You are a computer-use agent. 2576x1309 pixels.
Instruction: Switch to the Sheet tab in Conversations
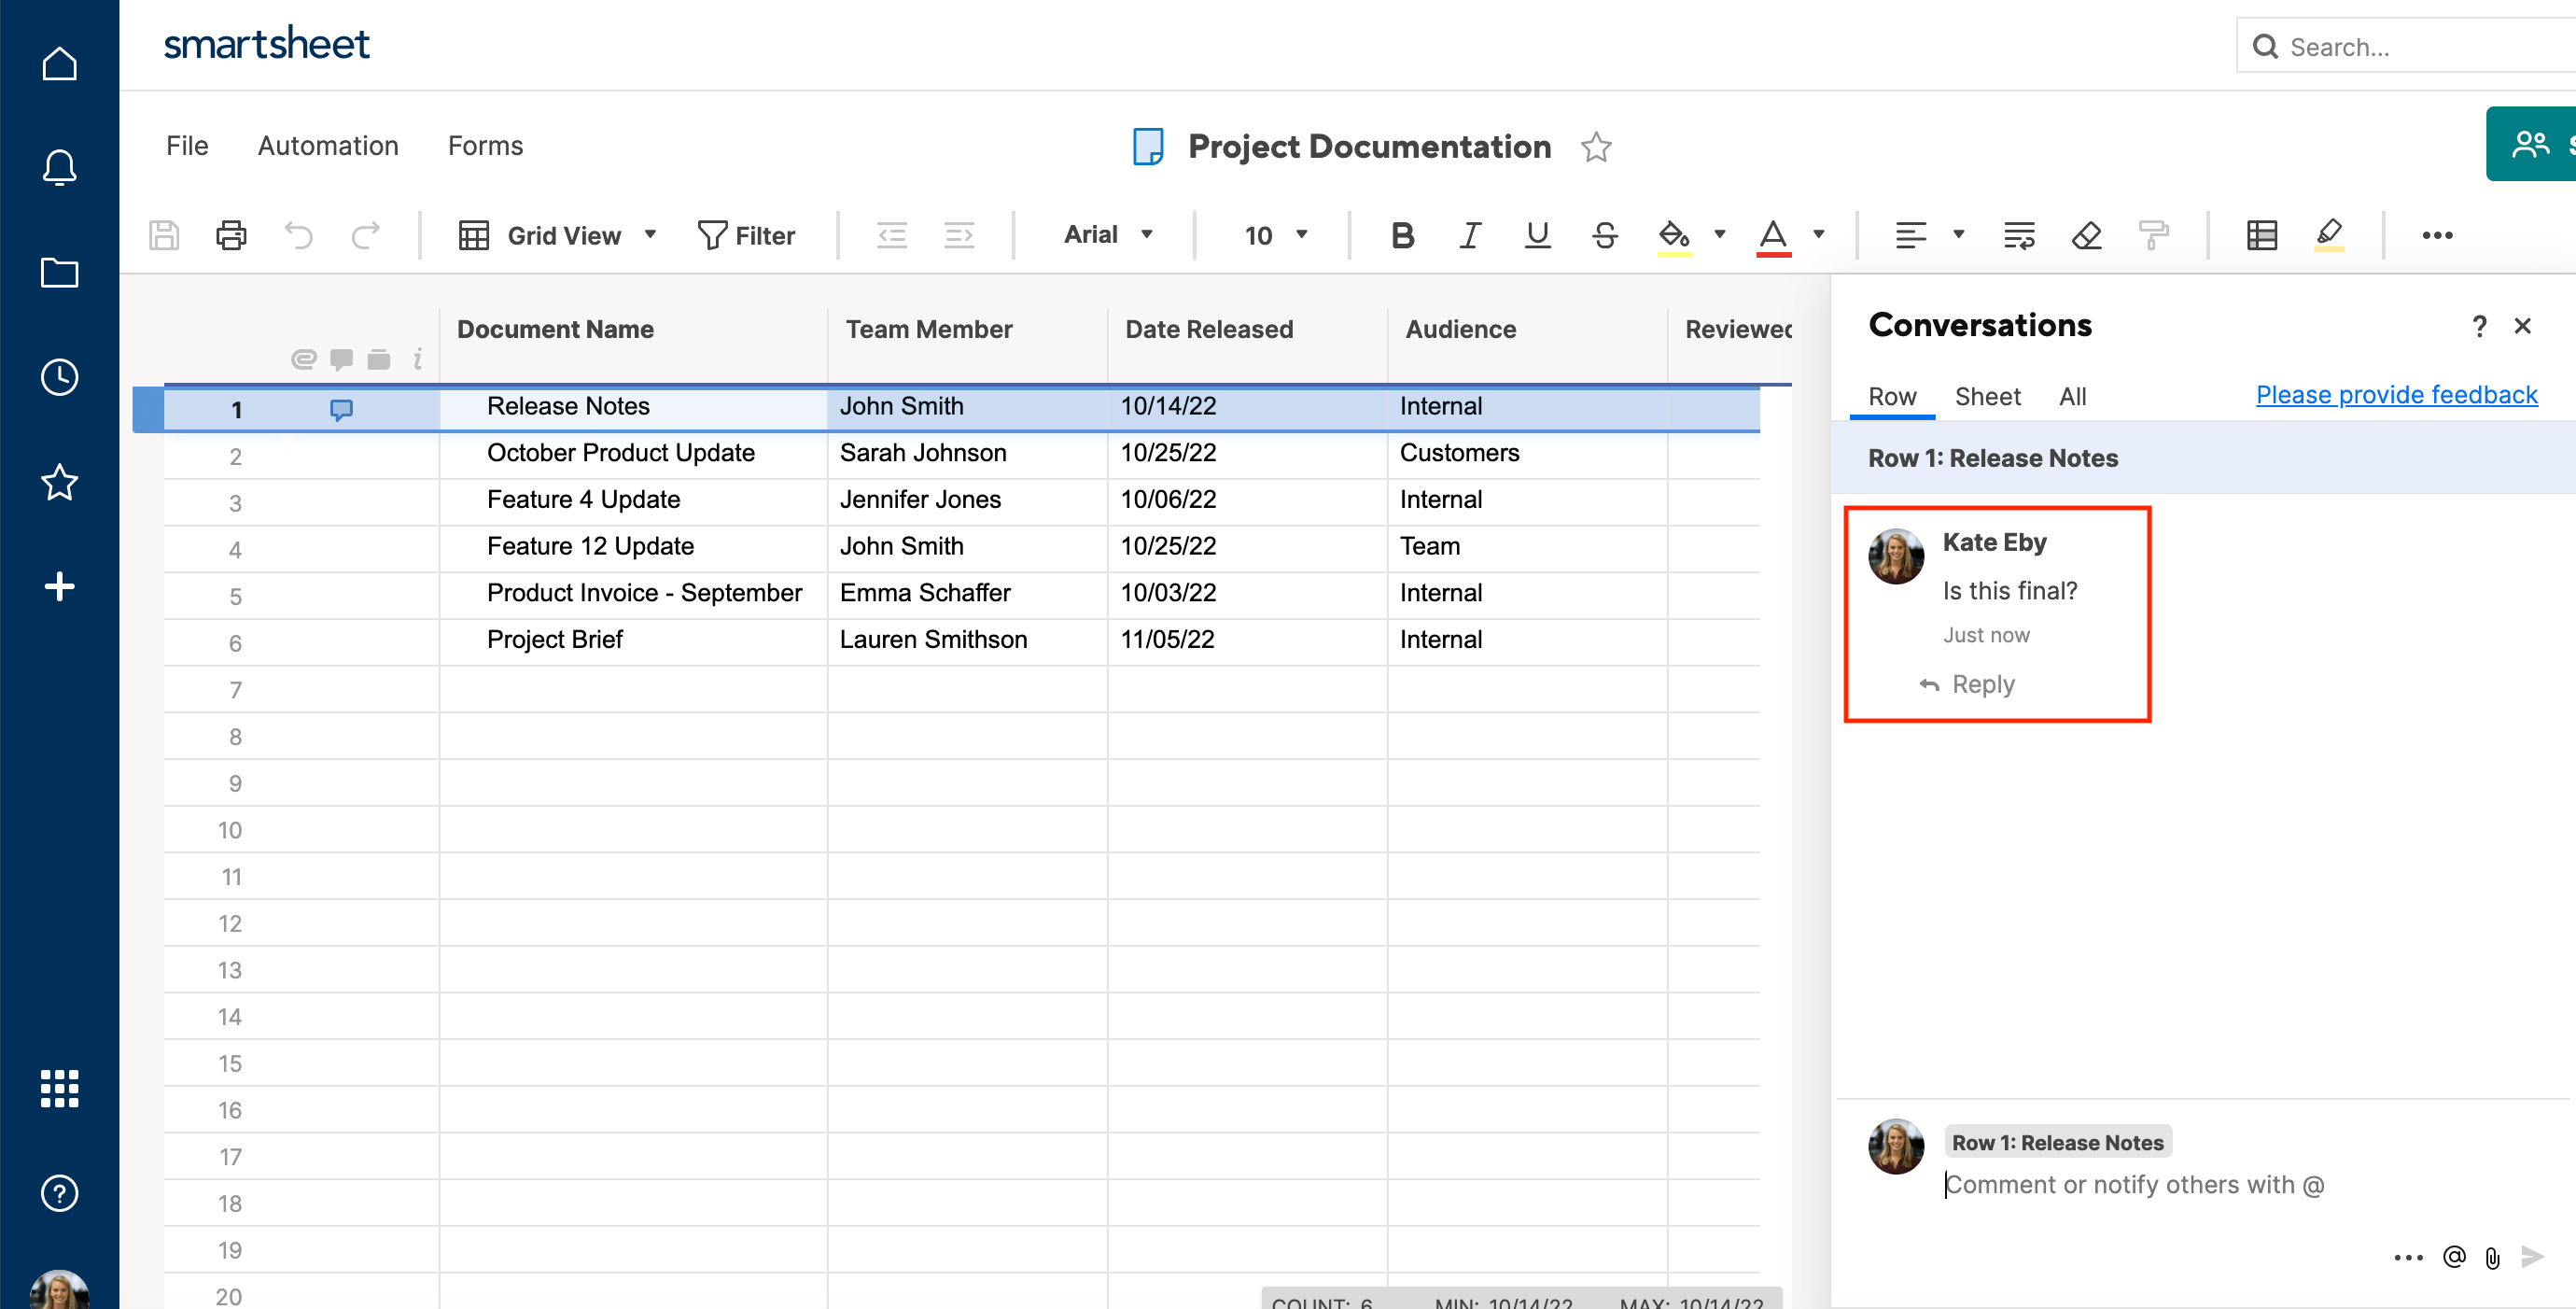(1987, 396)
